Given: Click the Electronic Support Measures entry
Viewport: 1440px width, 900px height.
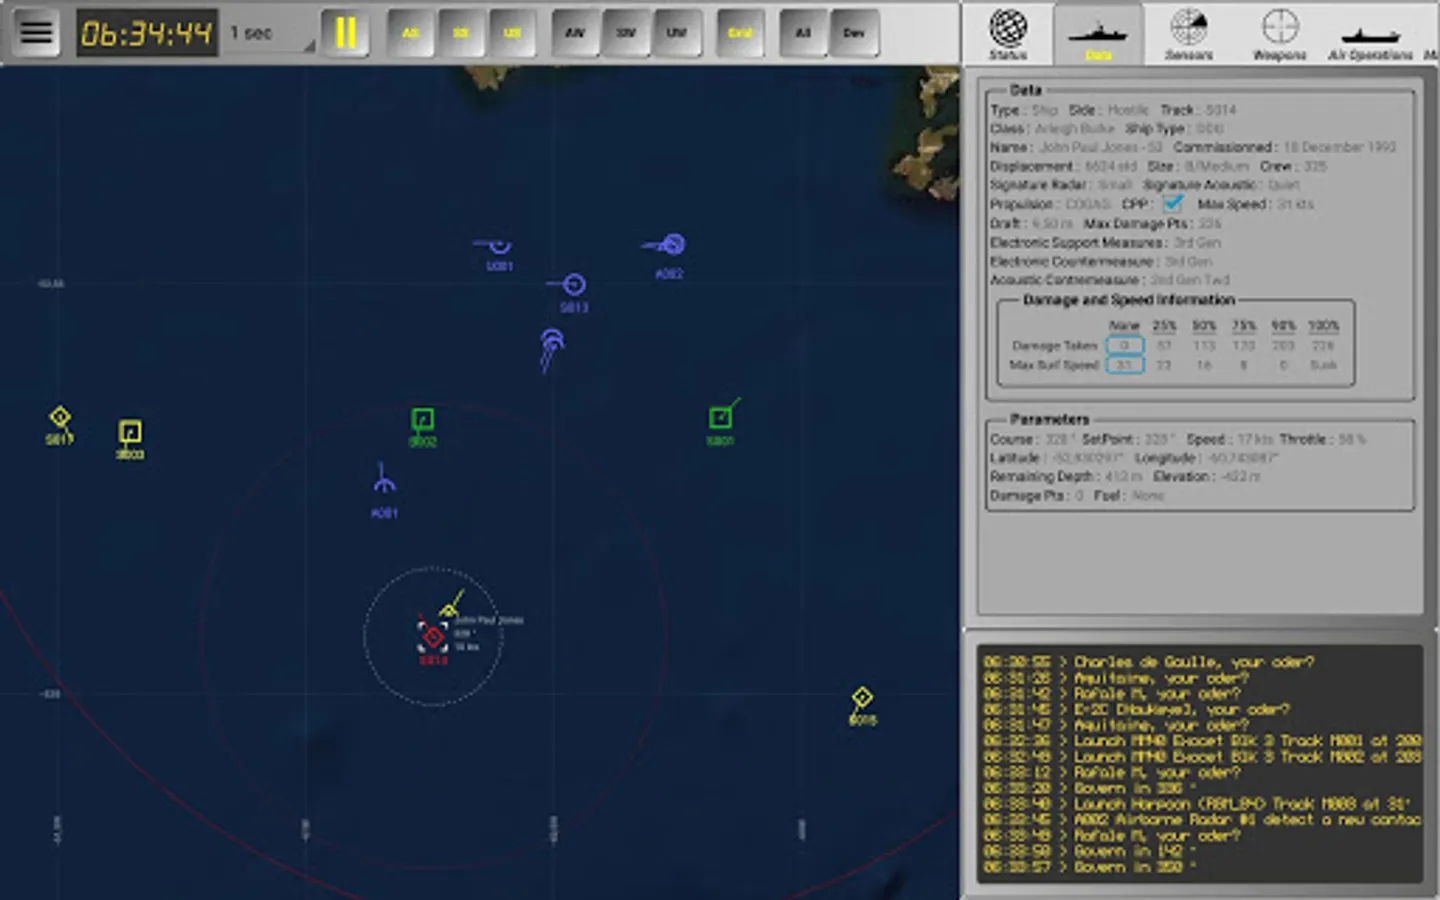Looking at the screenshot, I should (x=1106, y=243).
